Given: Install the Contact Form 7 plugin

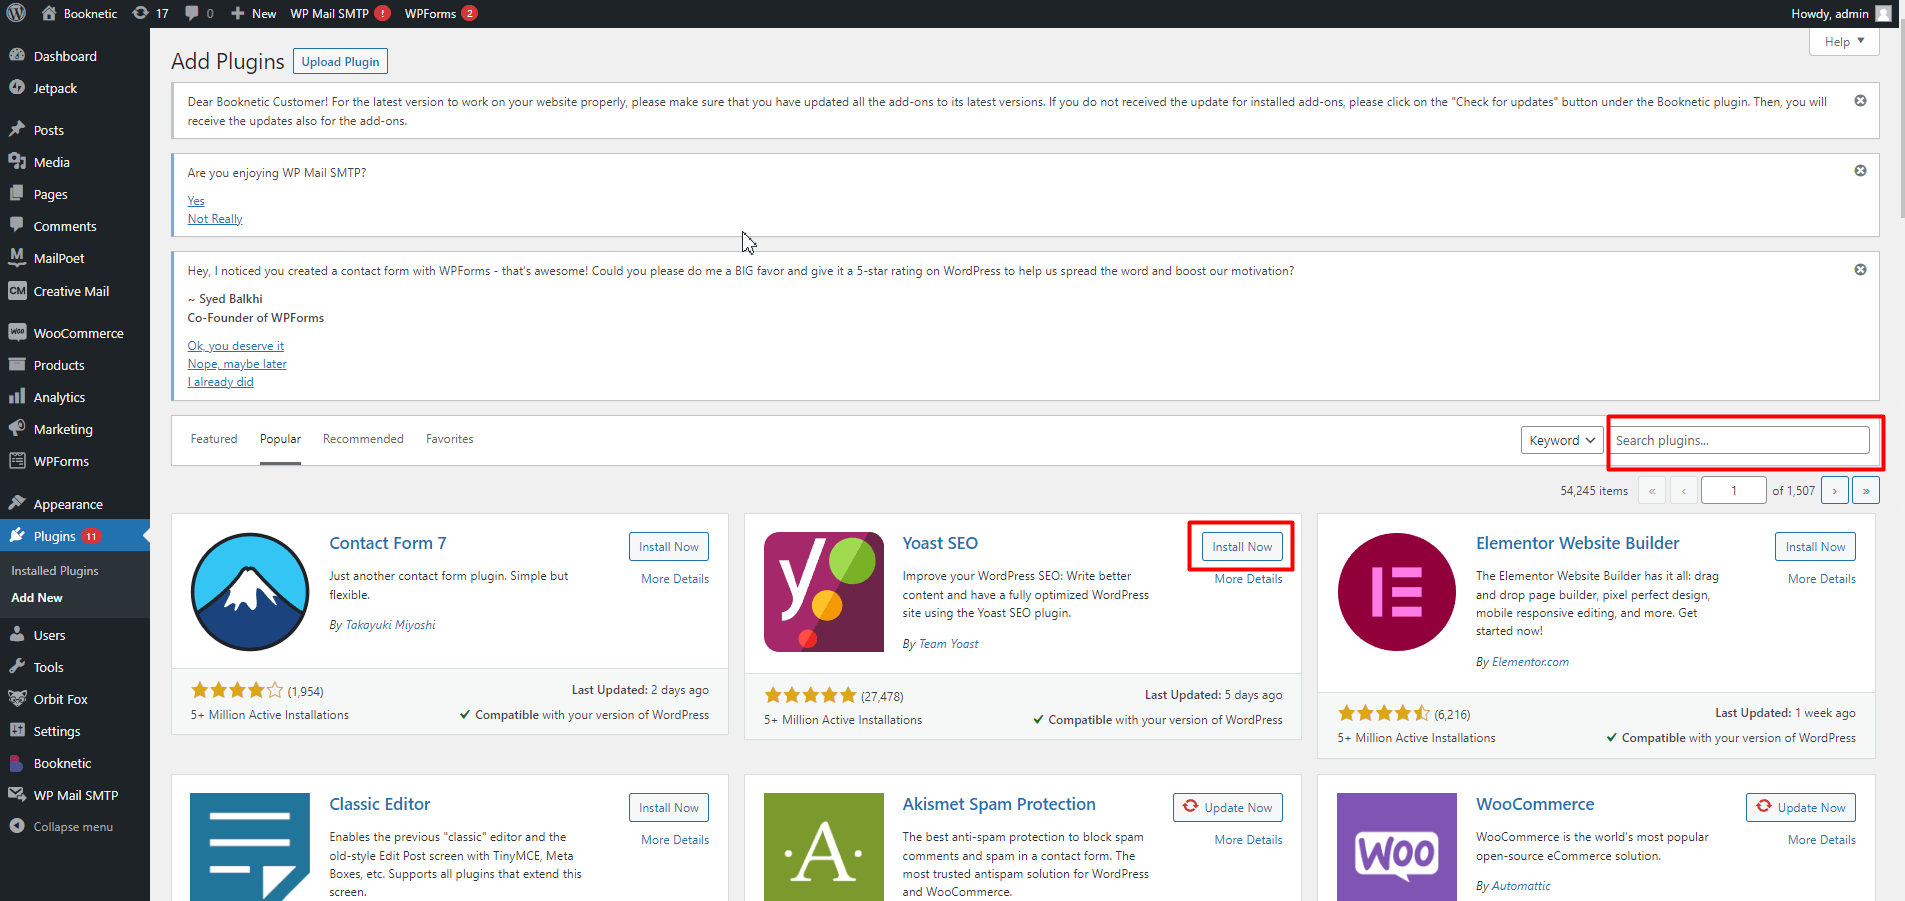Looking at the screenshot, I should 669,547.
